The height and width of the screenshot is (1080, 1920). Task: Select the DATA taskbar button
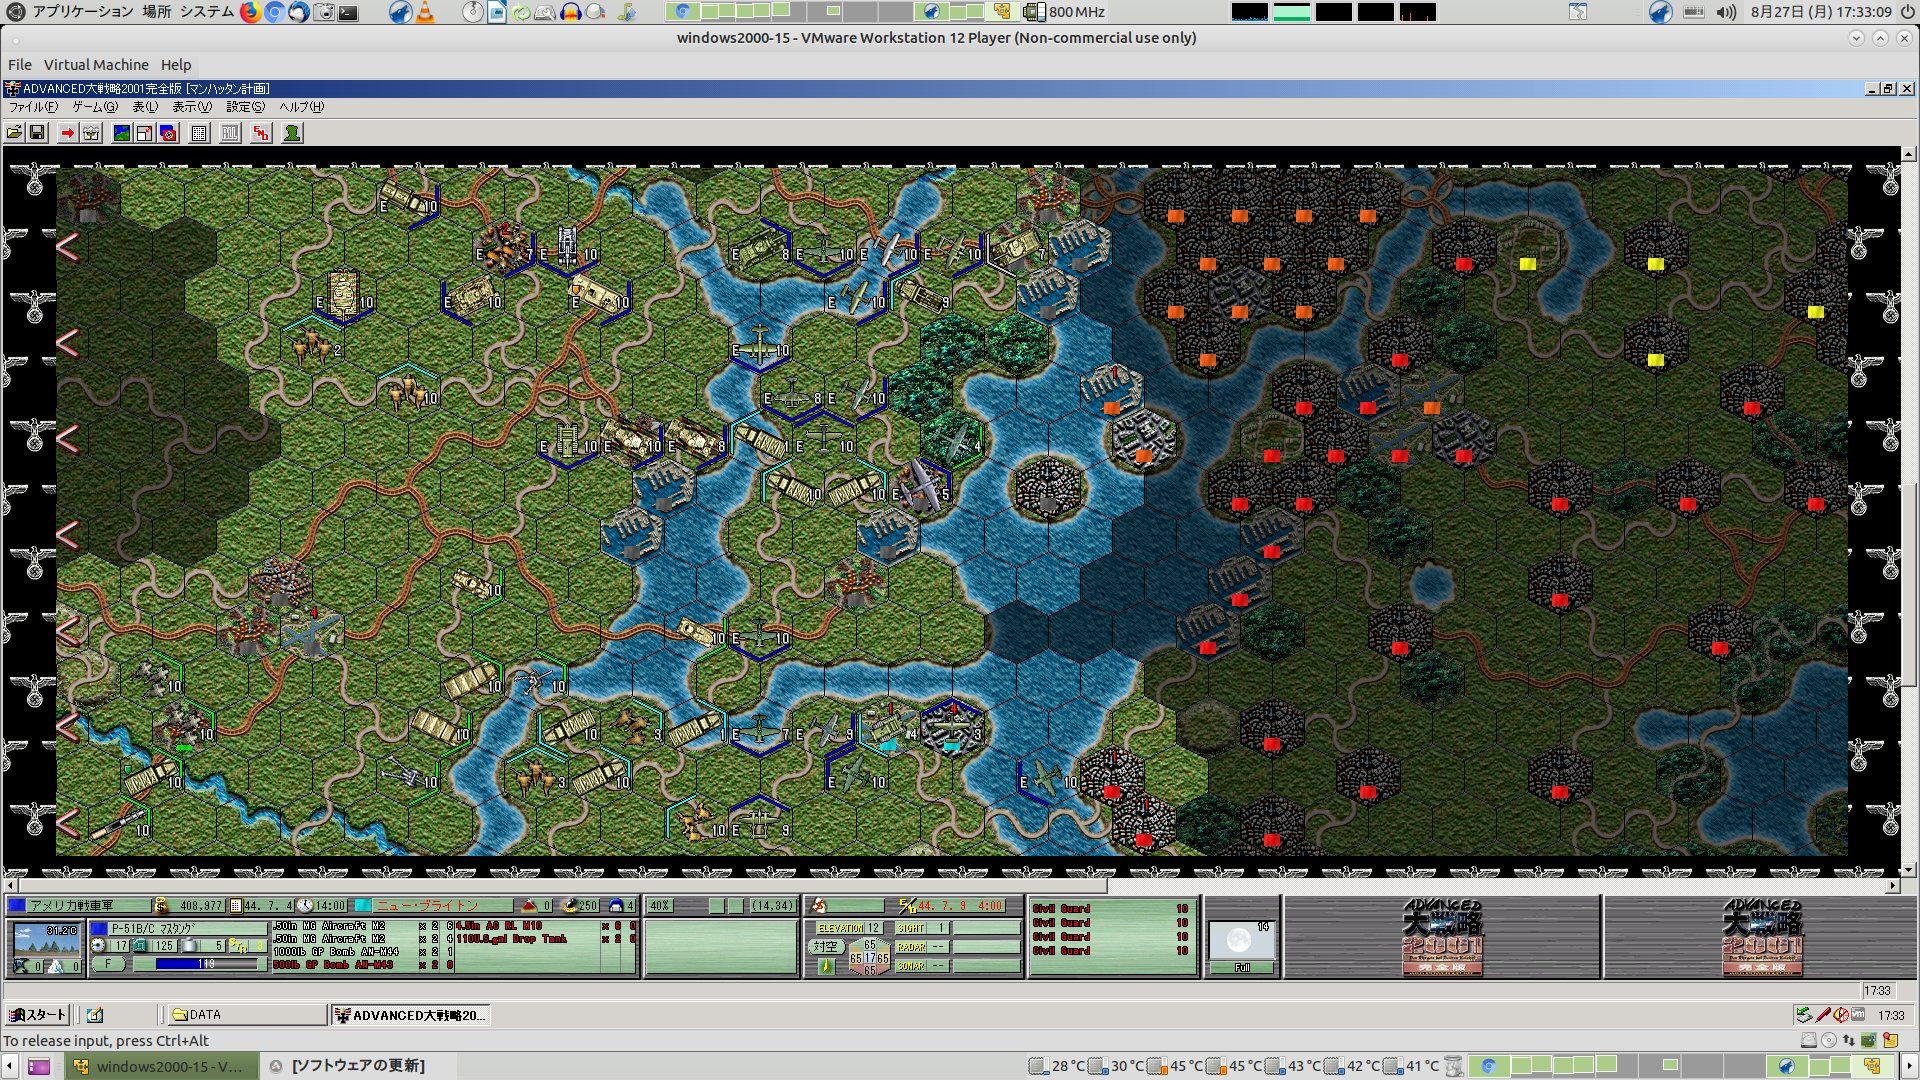tap(247, 1015)
